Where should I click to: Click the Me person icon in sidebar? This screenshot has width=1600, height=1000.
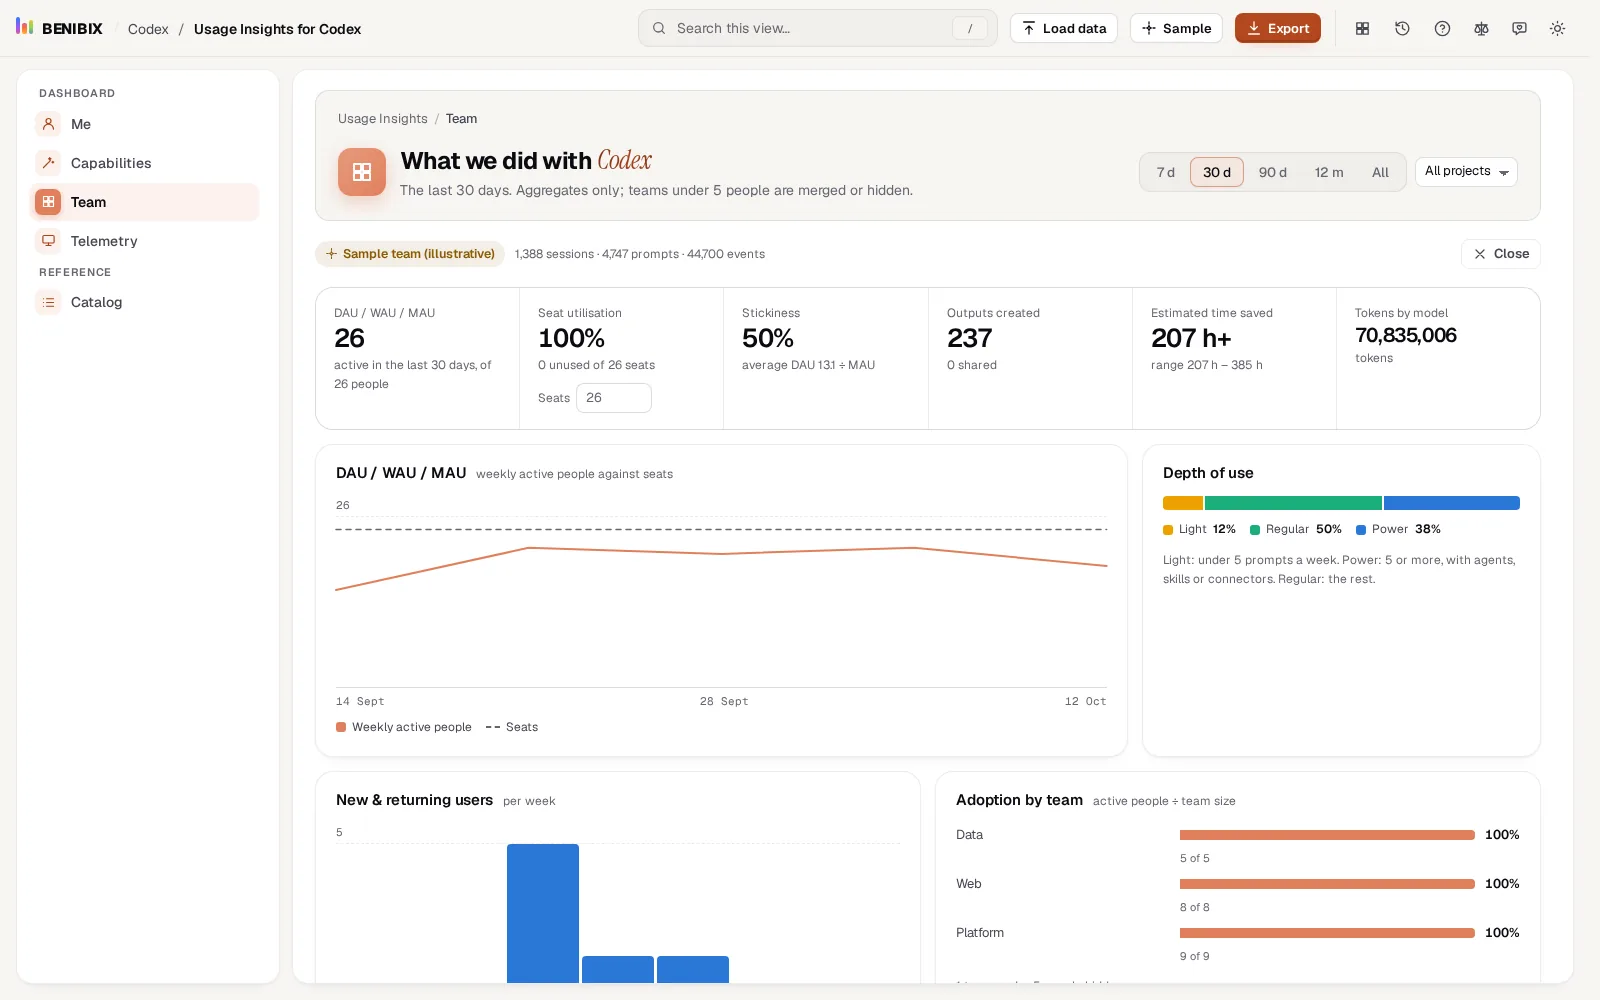point(48,124)
